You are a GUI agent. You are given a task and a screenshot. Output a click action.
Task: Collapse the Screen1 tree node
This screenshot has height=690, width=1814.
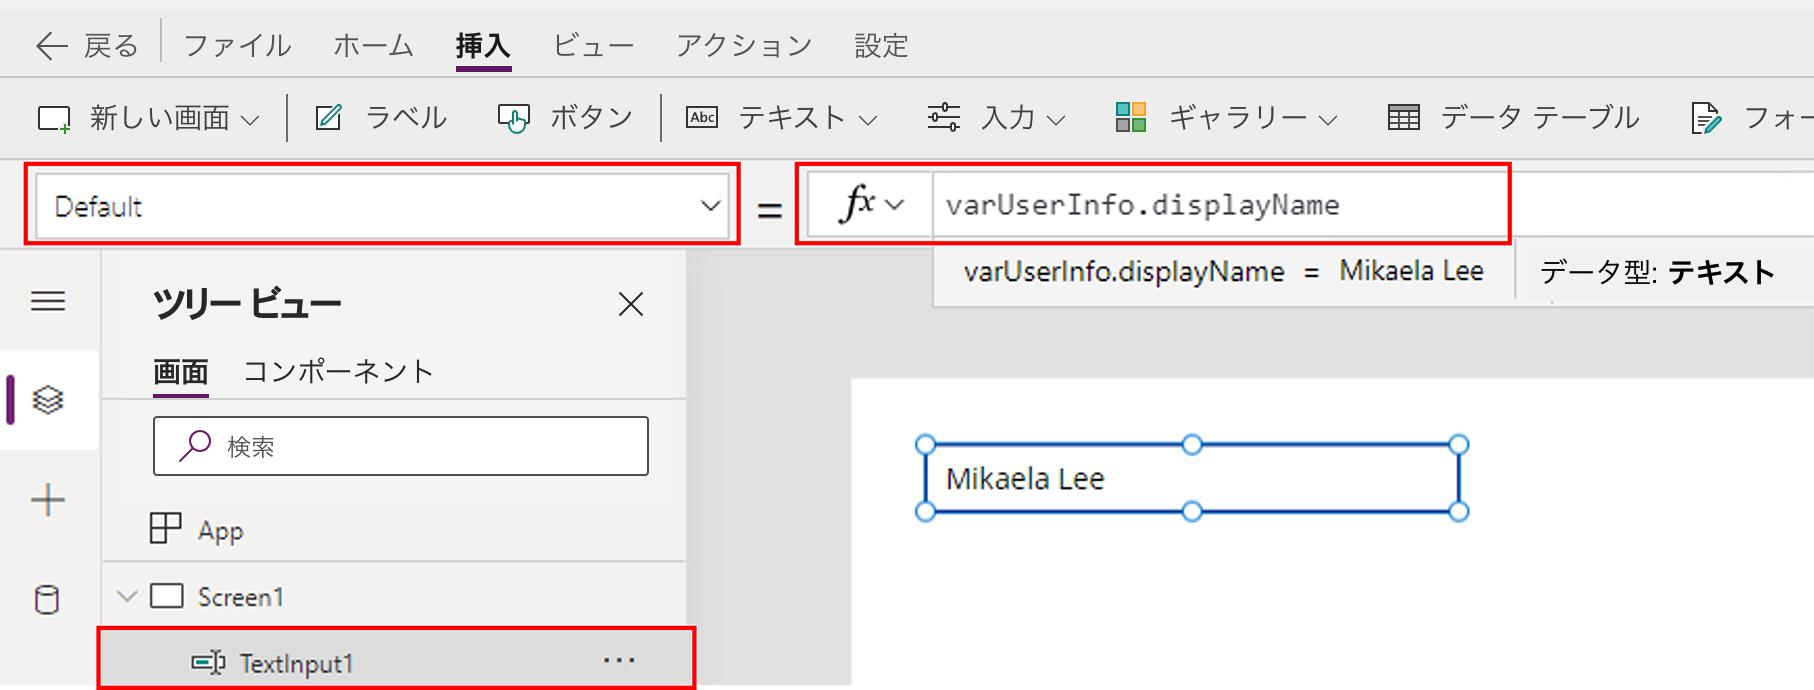coord(127,597)
